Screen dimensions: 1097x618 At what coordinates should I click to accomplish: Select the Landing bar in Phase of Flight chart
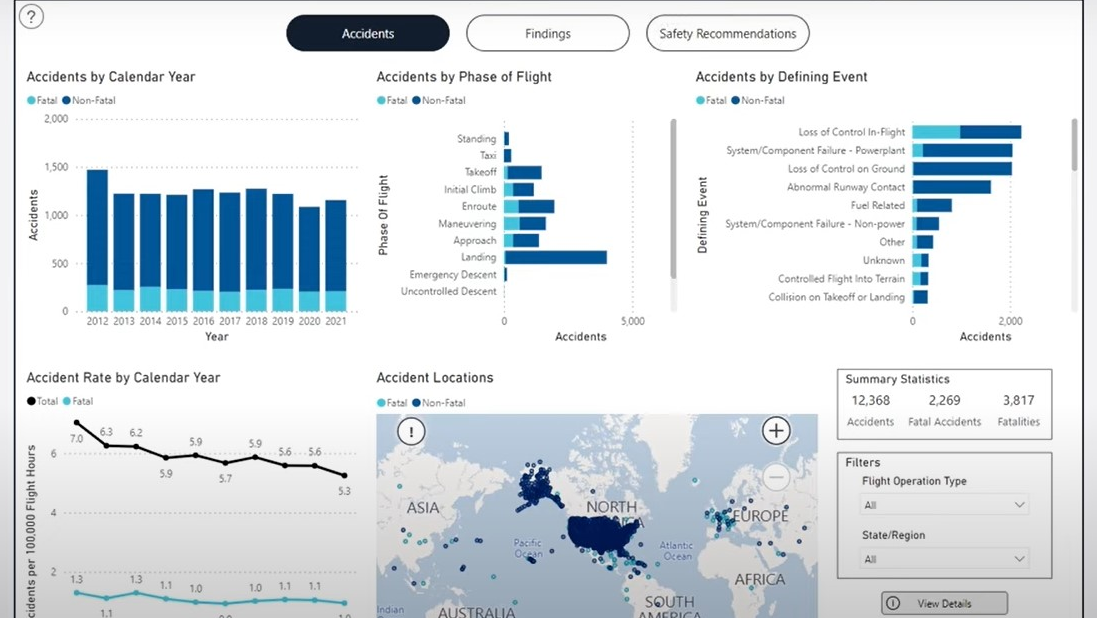(555, 257)
